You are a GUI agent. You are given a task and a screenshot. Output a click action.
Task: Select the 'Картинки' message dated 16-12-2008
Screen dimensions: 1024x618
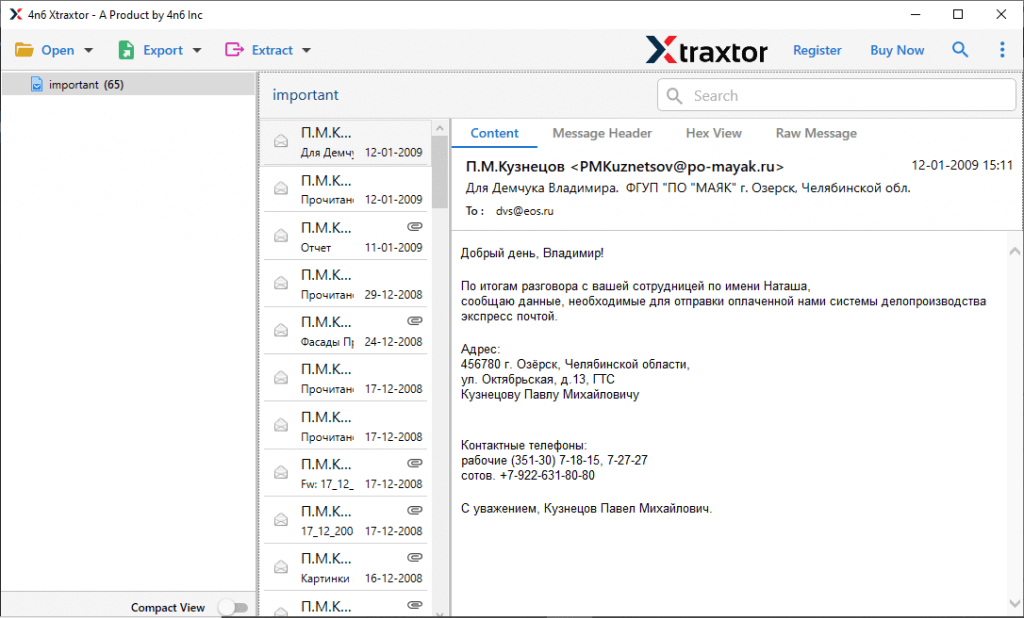click(x=346, y=567)
